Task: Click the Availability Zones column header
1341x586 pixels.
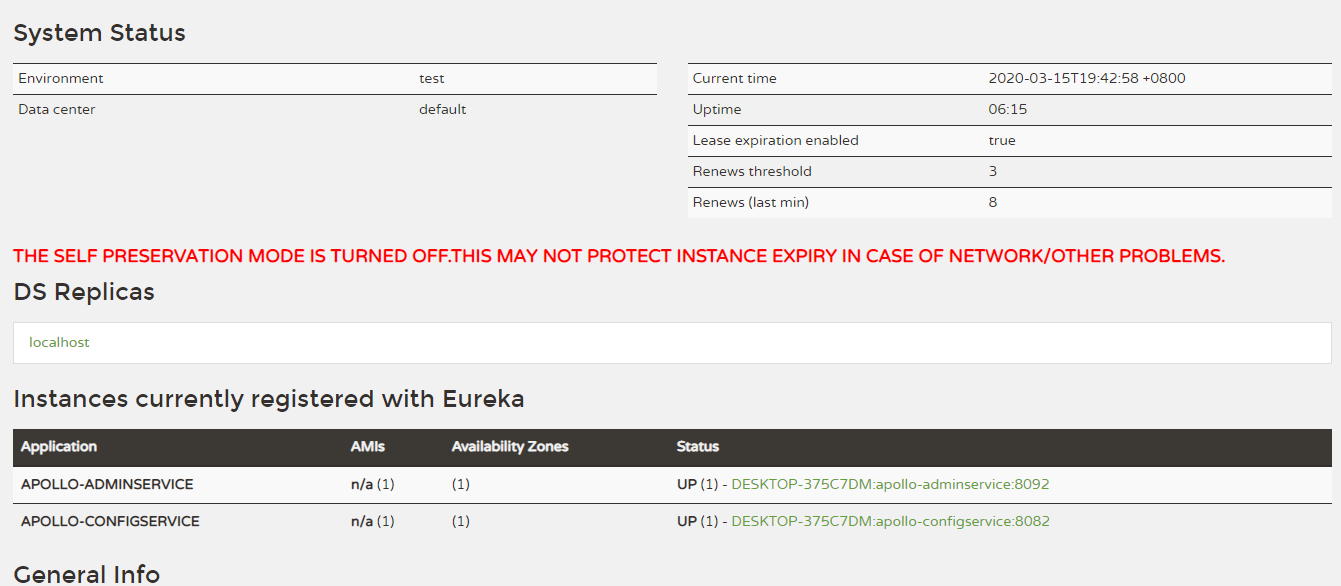Action: (x=510, y=446)
